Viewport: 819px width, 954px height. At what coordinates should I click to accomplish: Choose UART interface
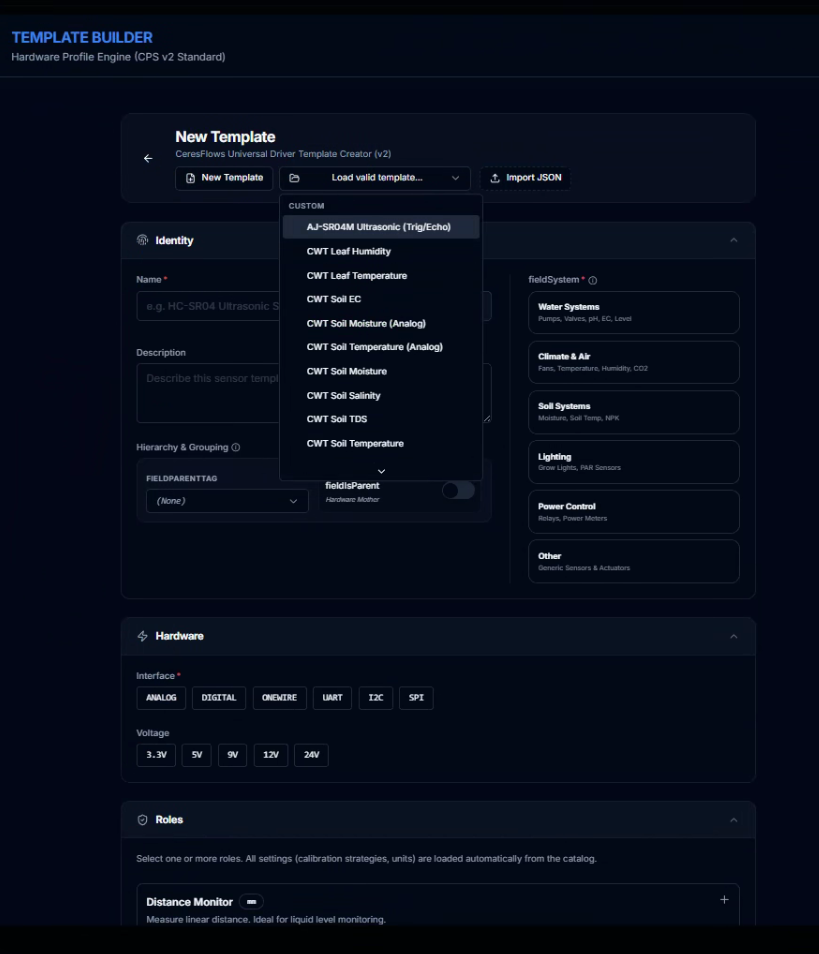332,698
